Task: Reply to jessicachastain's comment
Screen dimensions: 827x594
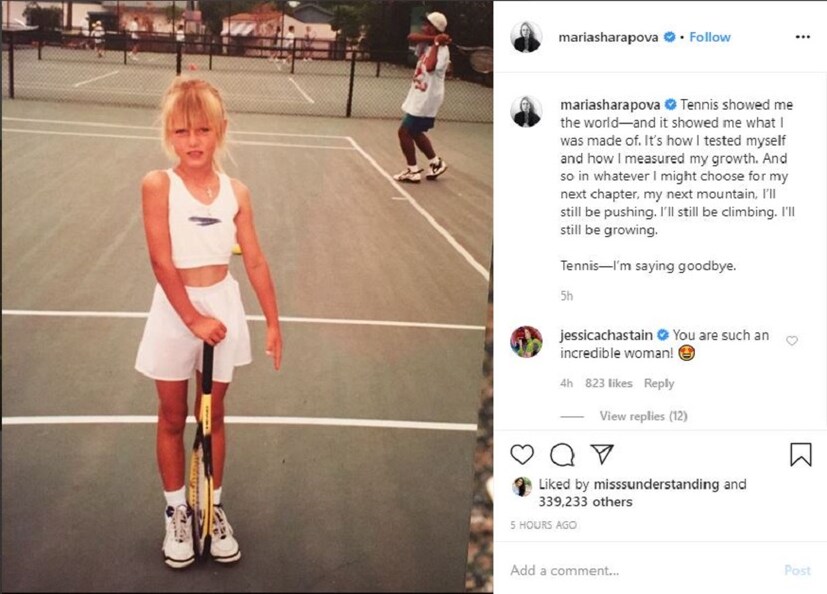Action: (x=659, y=384)
